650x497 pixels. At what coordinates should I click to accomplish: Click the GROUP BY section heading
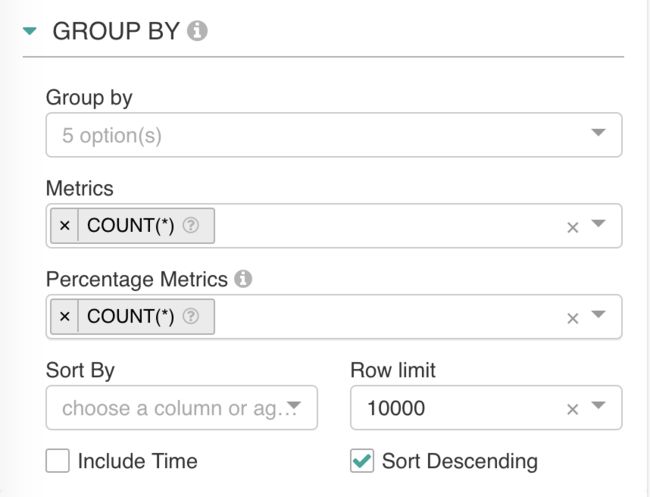click(x=116, y=31)
